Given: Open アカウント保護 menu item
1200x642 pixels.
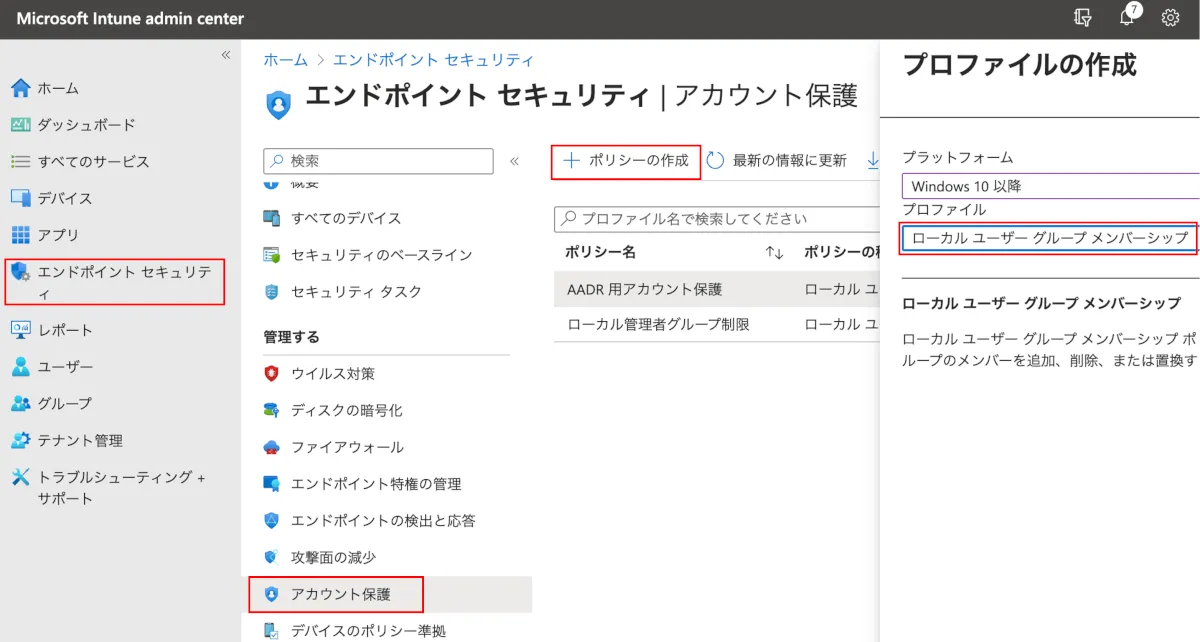Looking at the screenshot, I should [340, 594].
